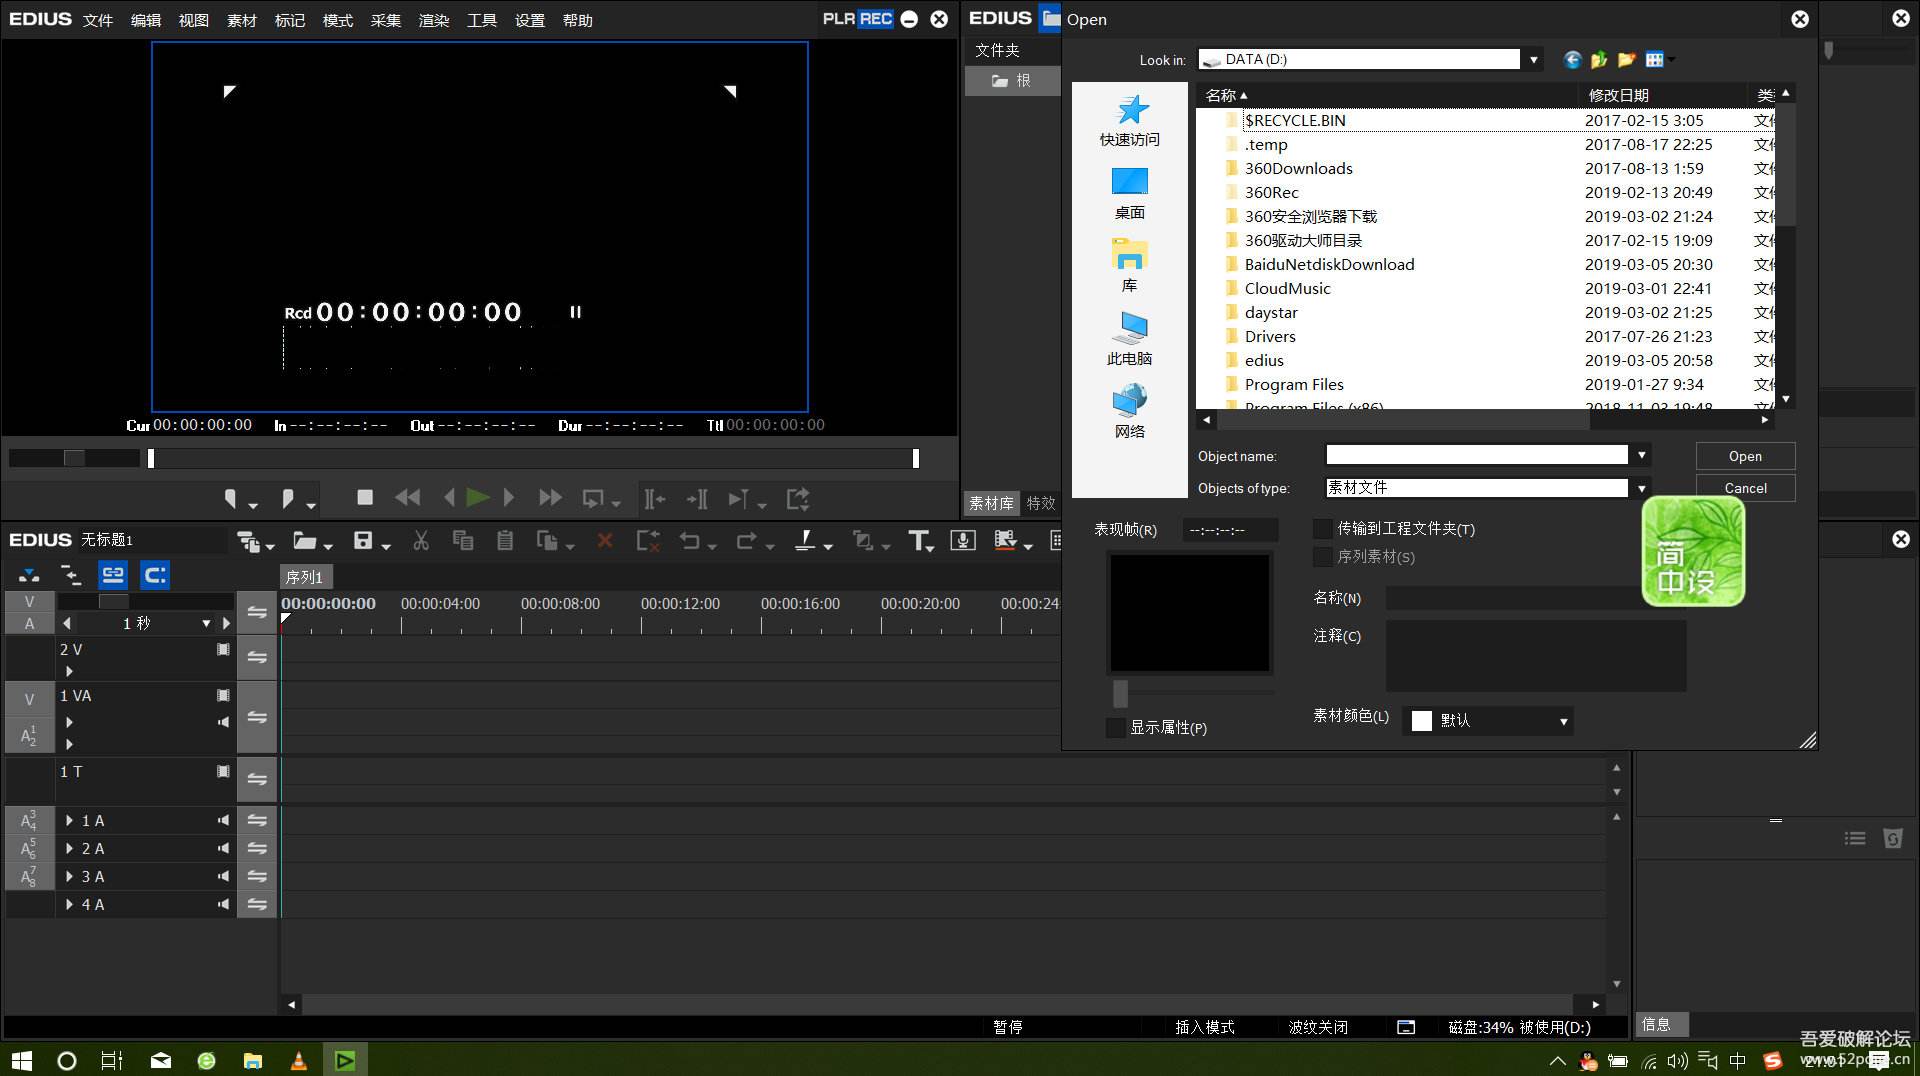Click the Save project floppy icon
The width and height of the screenshot is (1920, 1076).
pyautogui.click(x=363, y=541)
